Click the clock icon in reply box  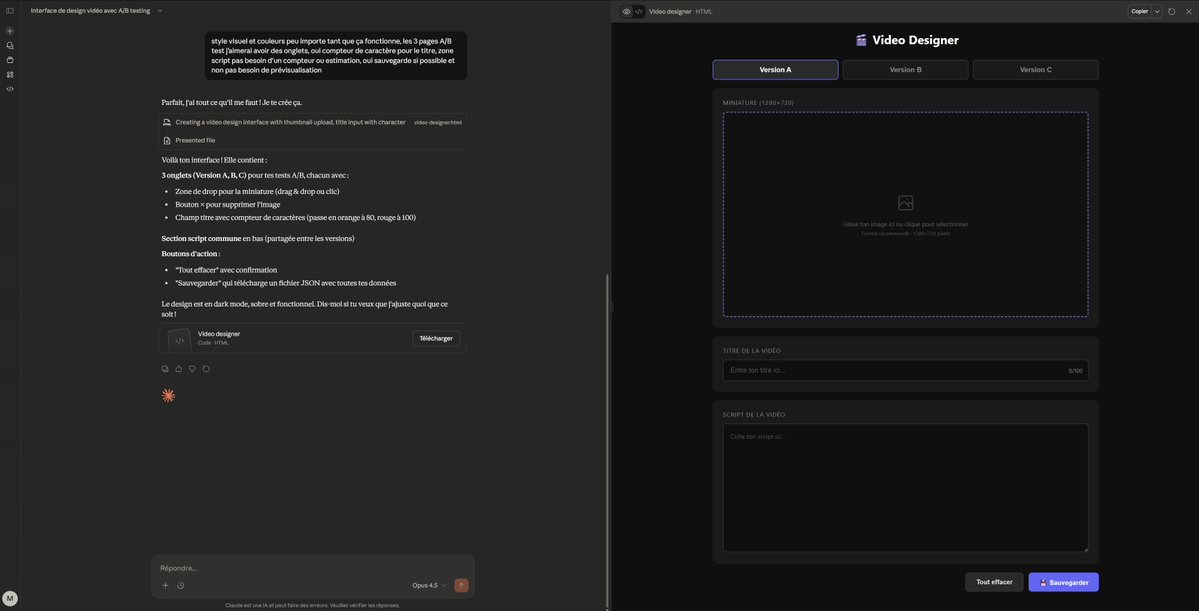180,586
